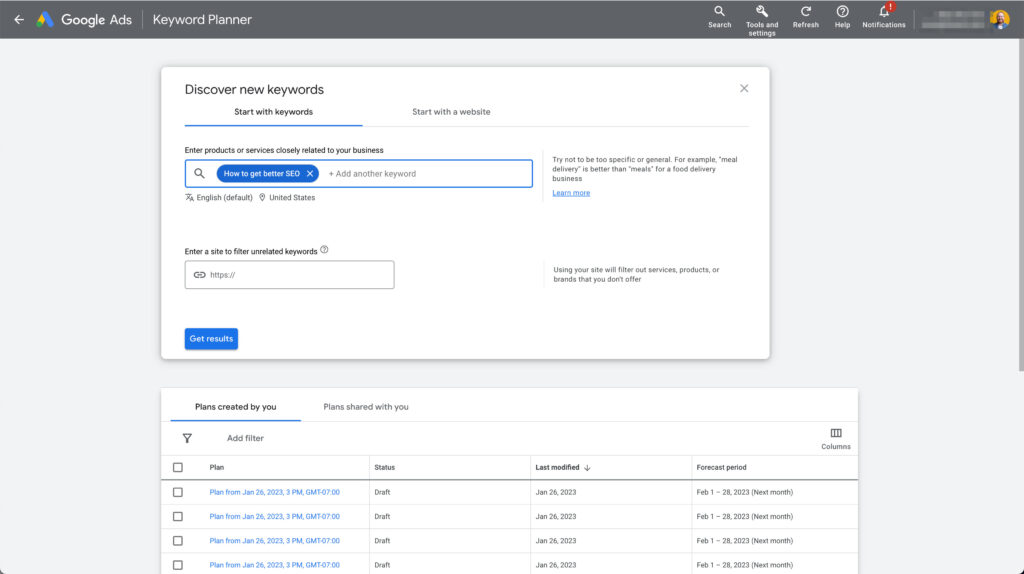Click the Get results button

[211, 339]
